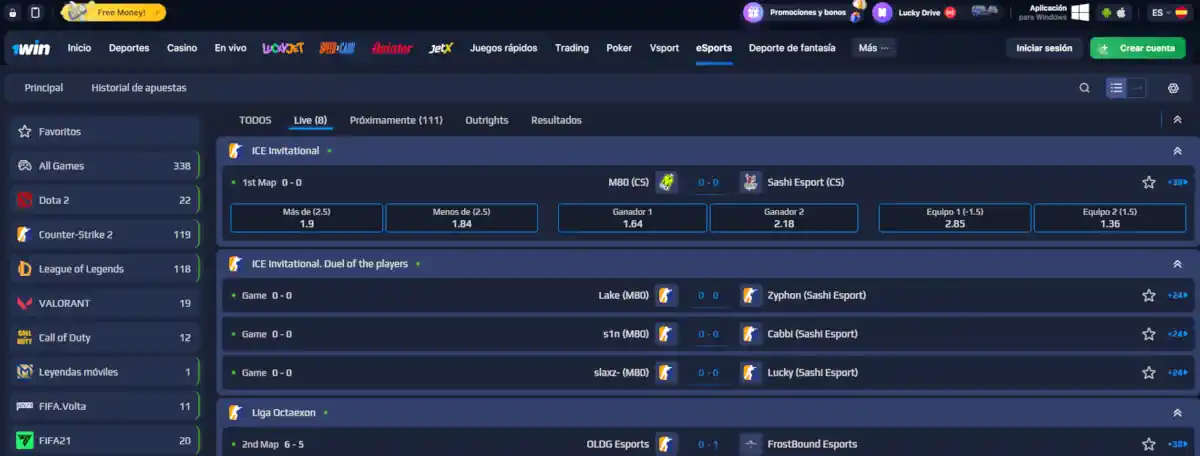
Task: Switch to the Principal tab
Action: 44,88
